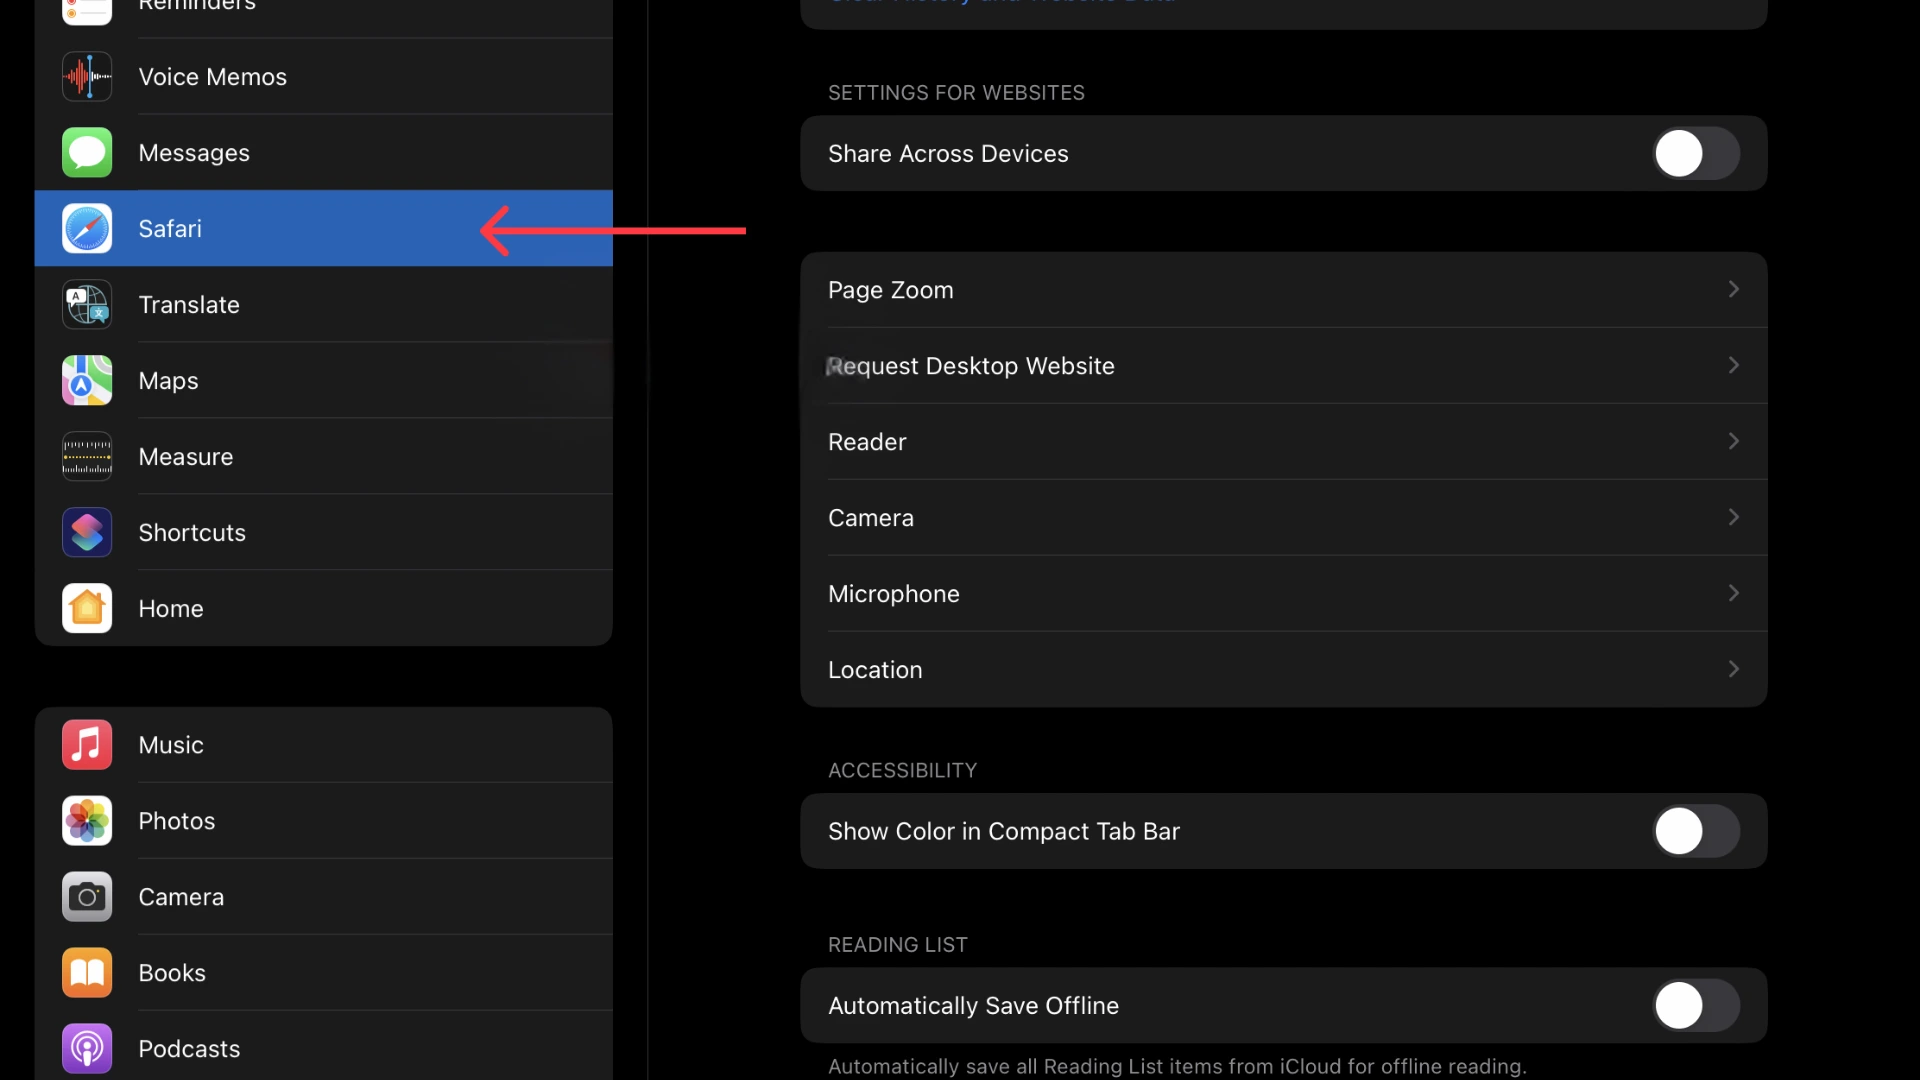Open Camera label in sidebar
This screenshot has height=1080, width=1920.
pyautogui.click(x=181, y=897)
